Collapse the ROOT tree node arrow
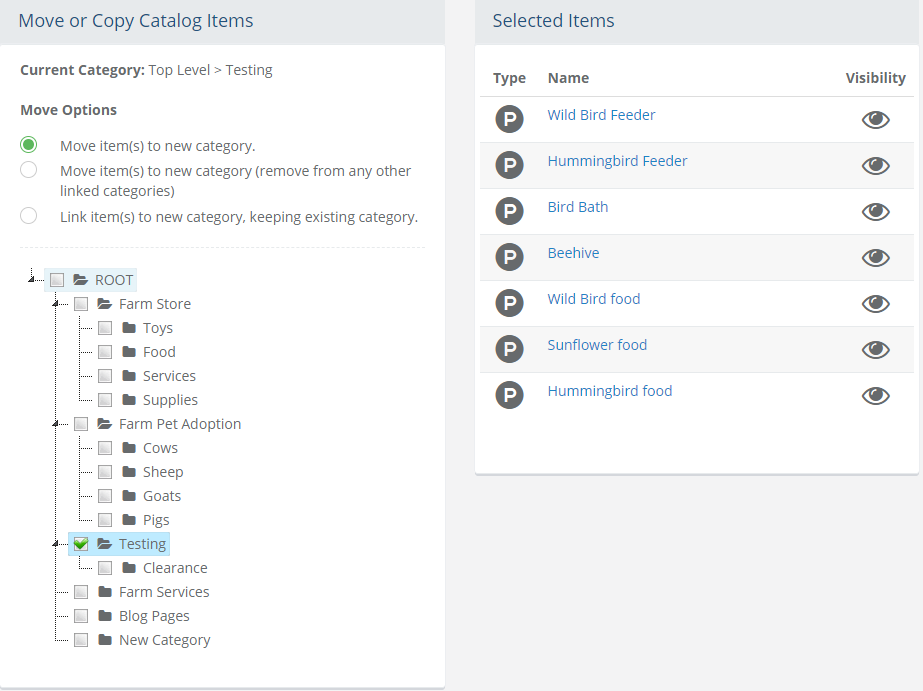Image resolution: width=923 pixels, height=691 pixels. pos(33,280)
